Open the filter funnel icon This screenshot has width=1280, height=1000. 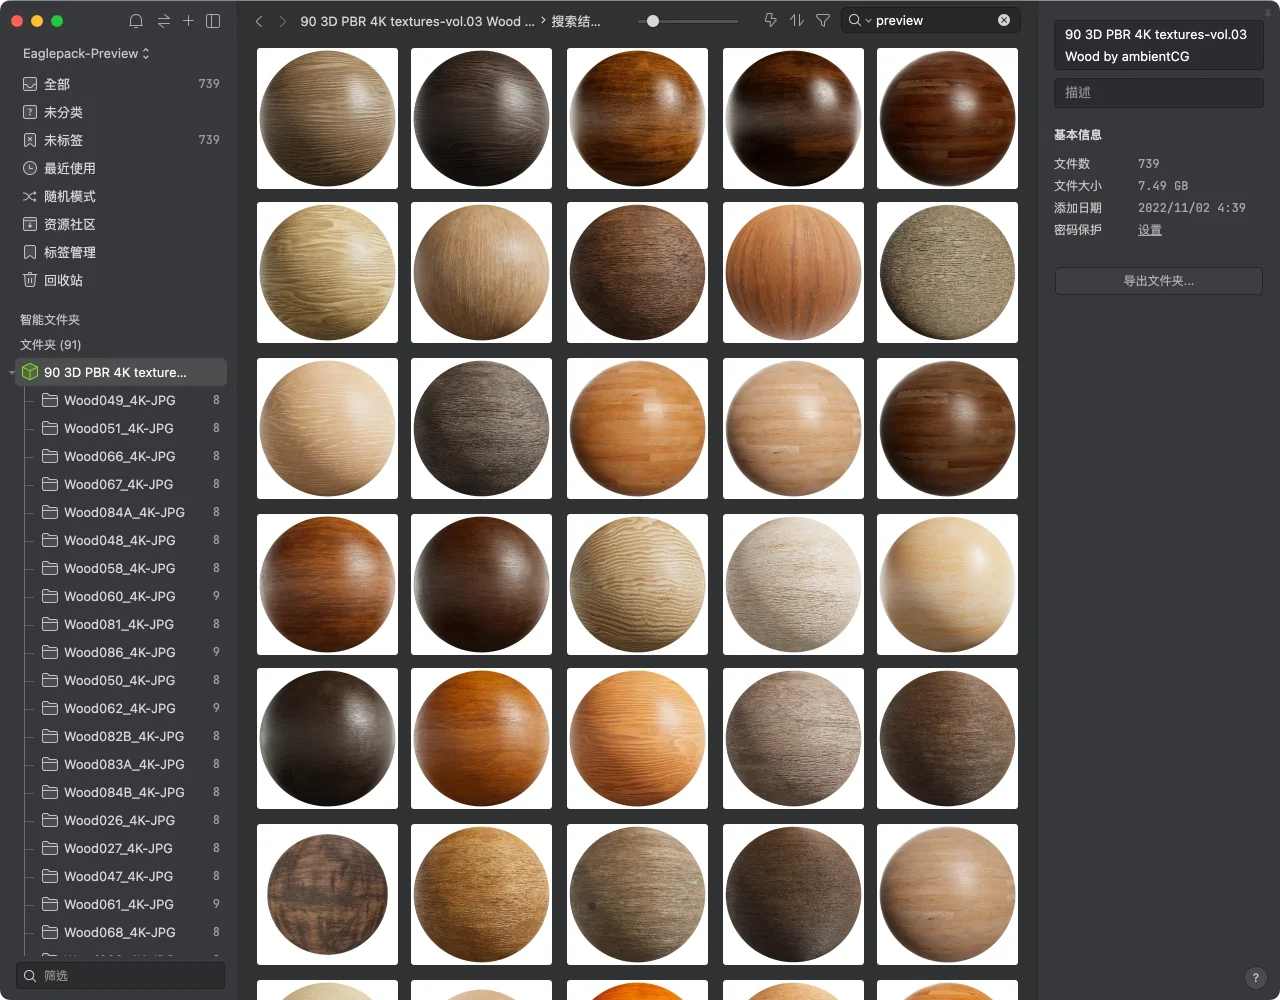click(823, 20)
